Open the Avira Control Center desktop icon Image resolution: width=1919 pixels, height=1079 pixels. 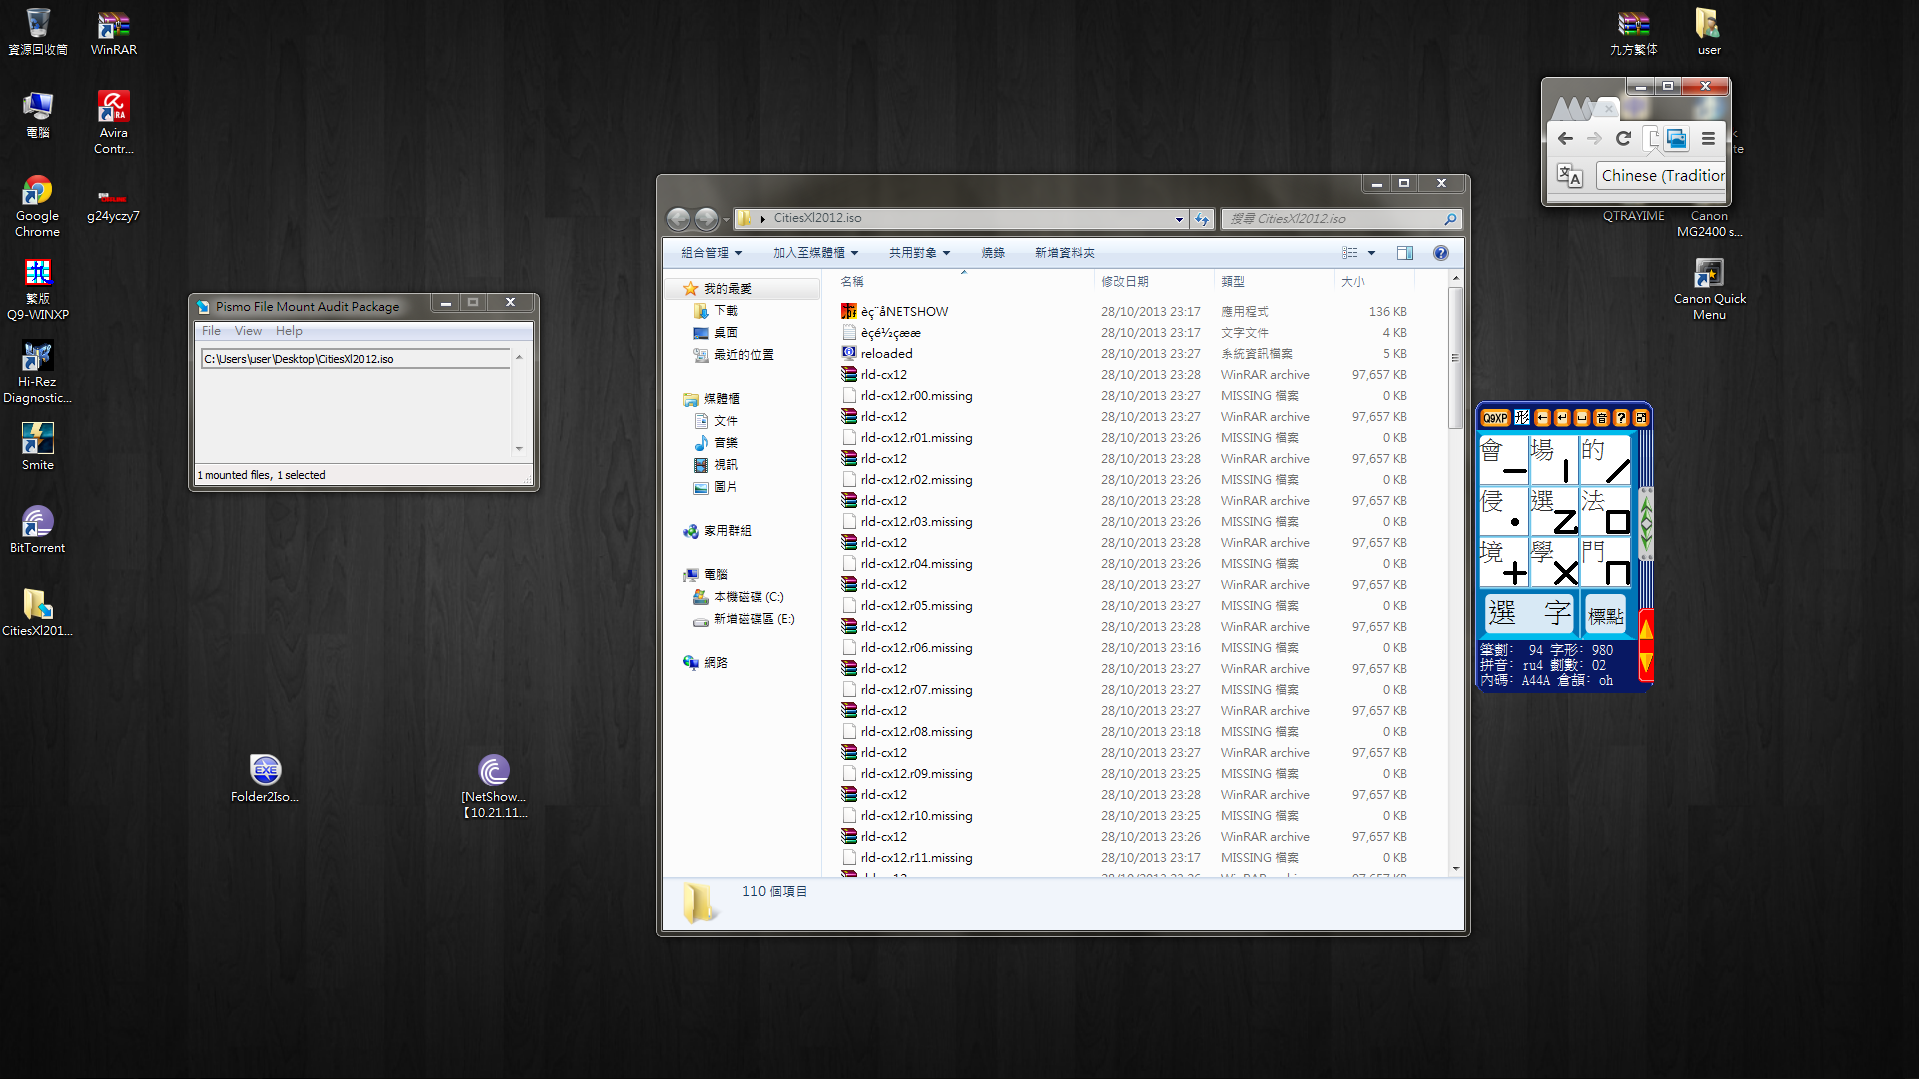[113, 122]
